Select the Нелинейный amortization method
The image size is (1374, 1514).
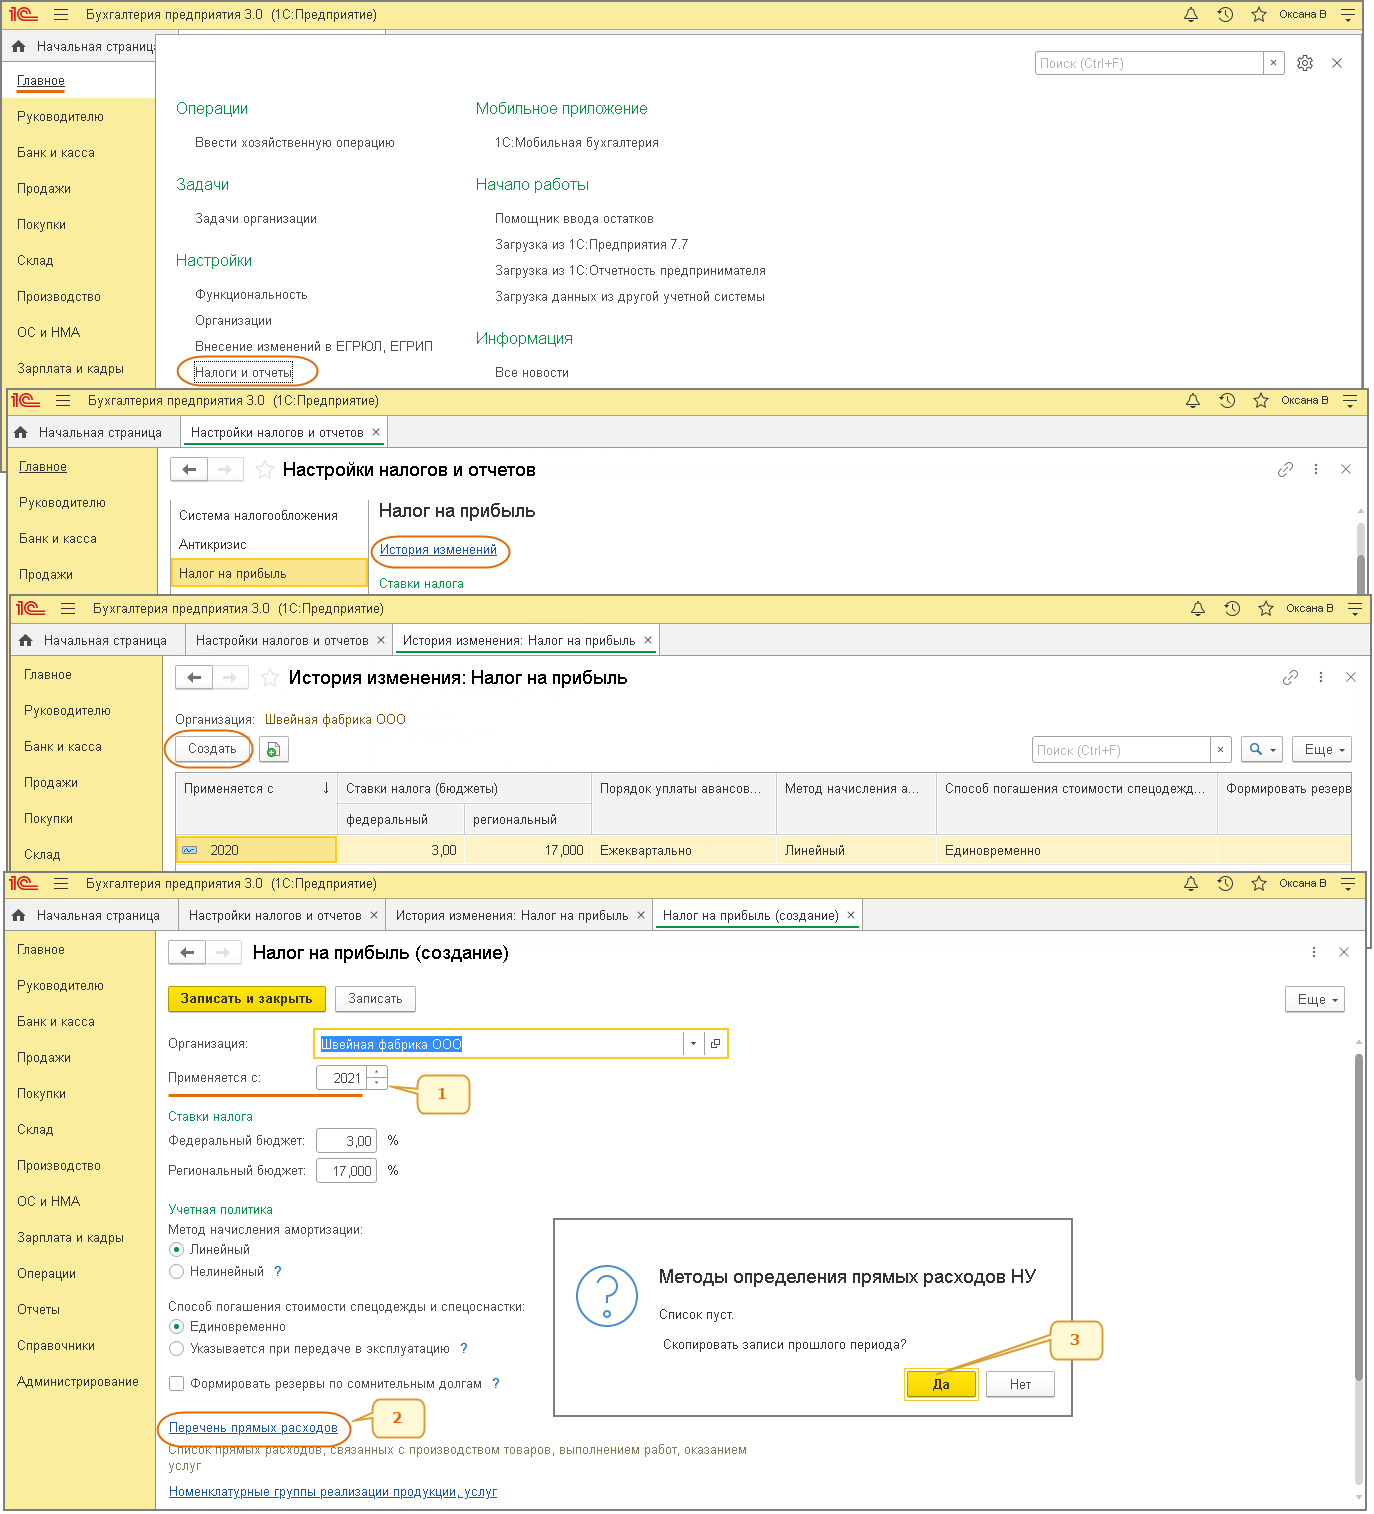pyautogui.click(x=177, y=1271)
